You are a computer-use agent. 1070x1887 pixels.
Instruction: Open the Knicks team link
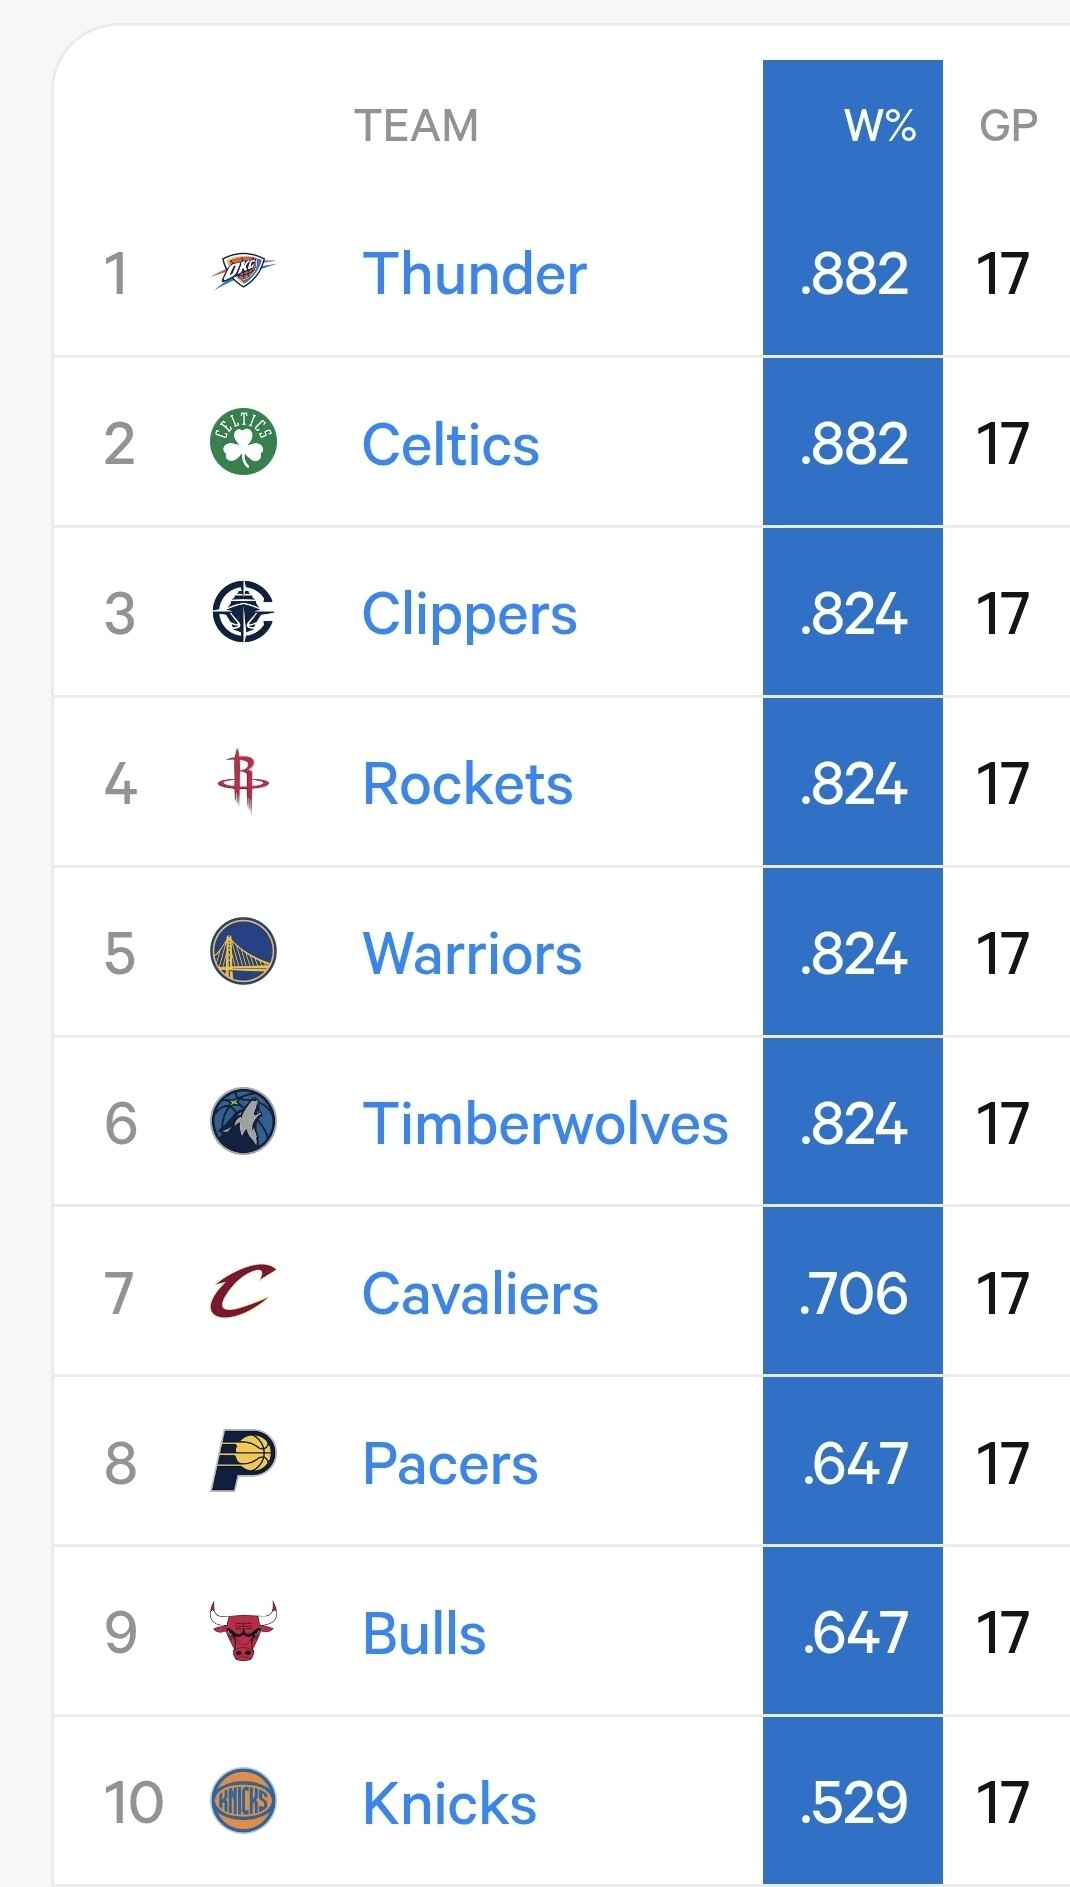(449, 1804)
